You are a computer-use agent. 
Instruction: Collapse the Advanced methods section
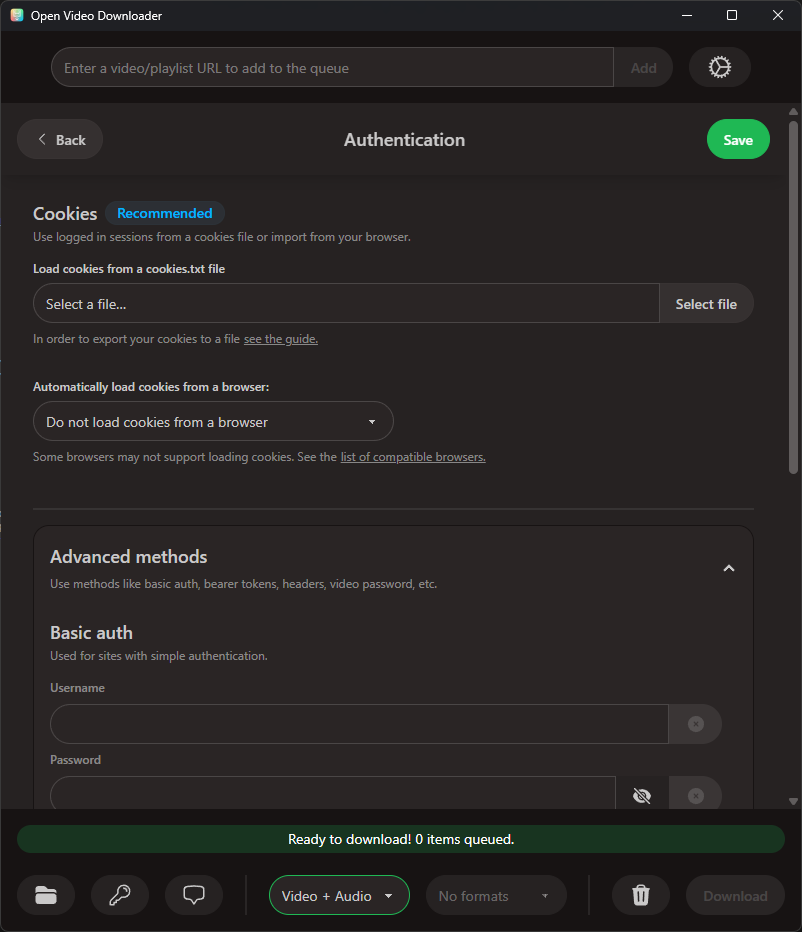coord(729,567)
